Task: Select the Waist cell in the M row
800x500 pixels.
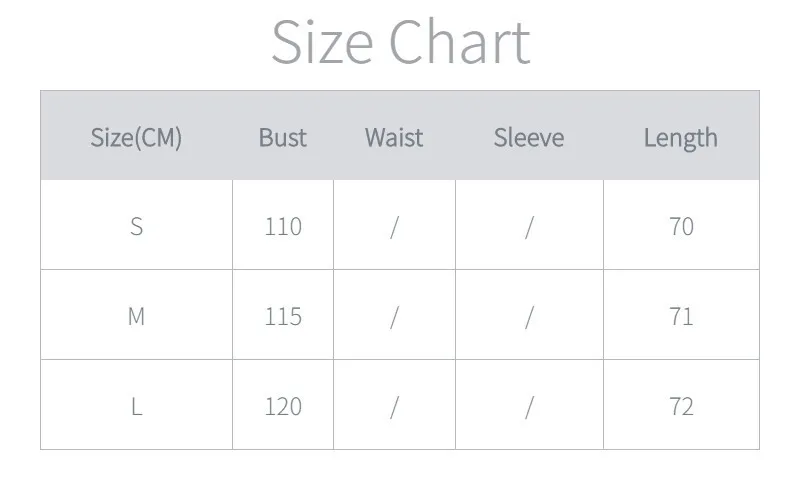Action: click(394, 316)
